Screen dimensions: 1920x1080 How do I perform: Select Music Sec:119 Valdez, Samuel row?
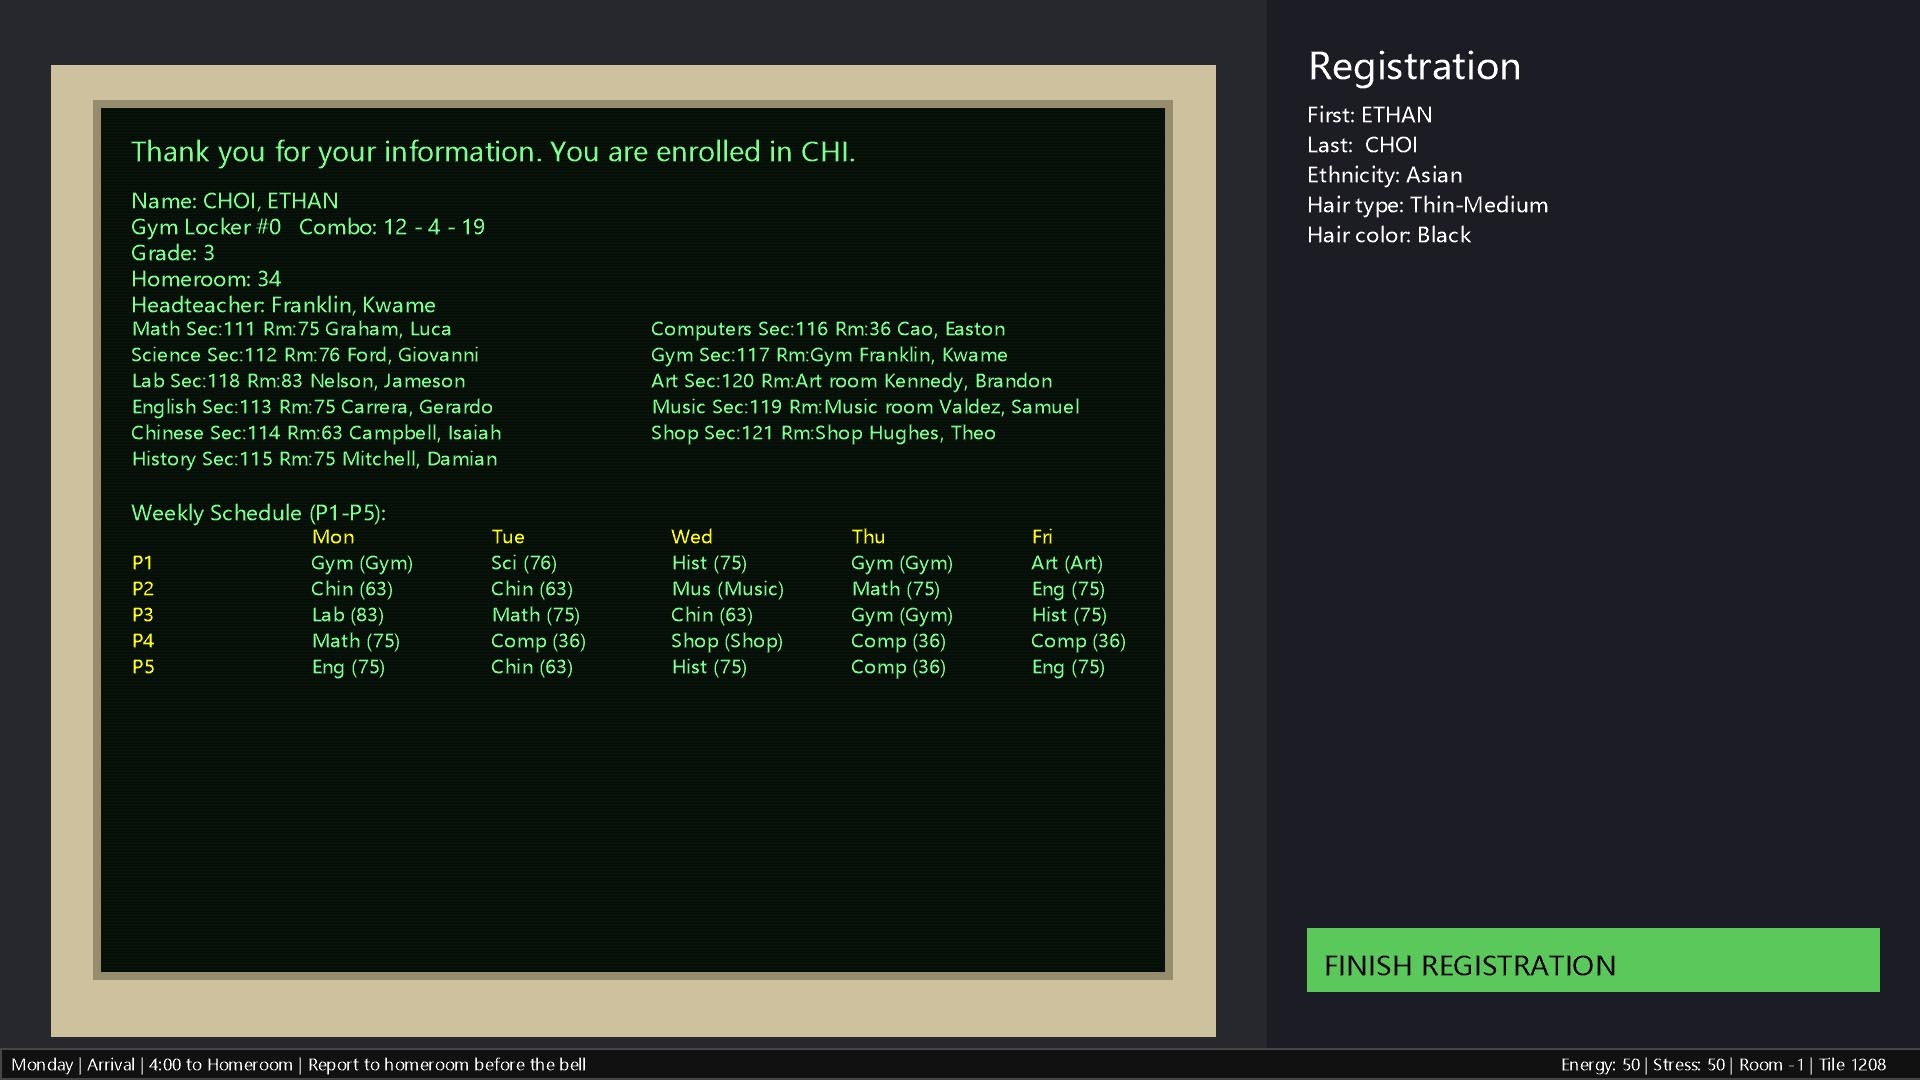point(865,407)
